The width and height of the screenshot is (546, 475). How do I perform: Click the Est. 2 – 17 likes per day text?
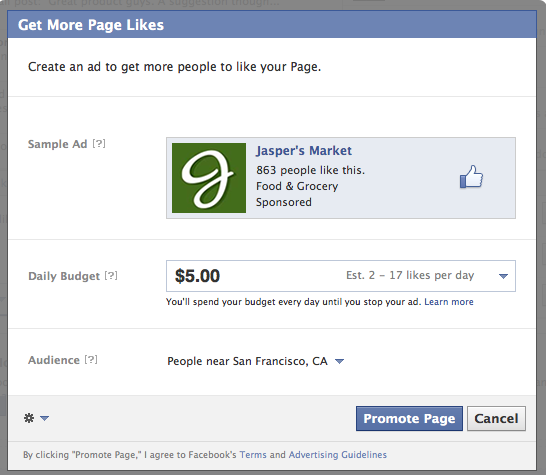tap(410, 275)
